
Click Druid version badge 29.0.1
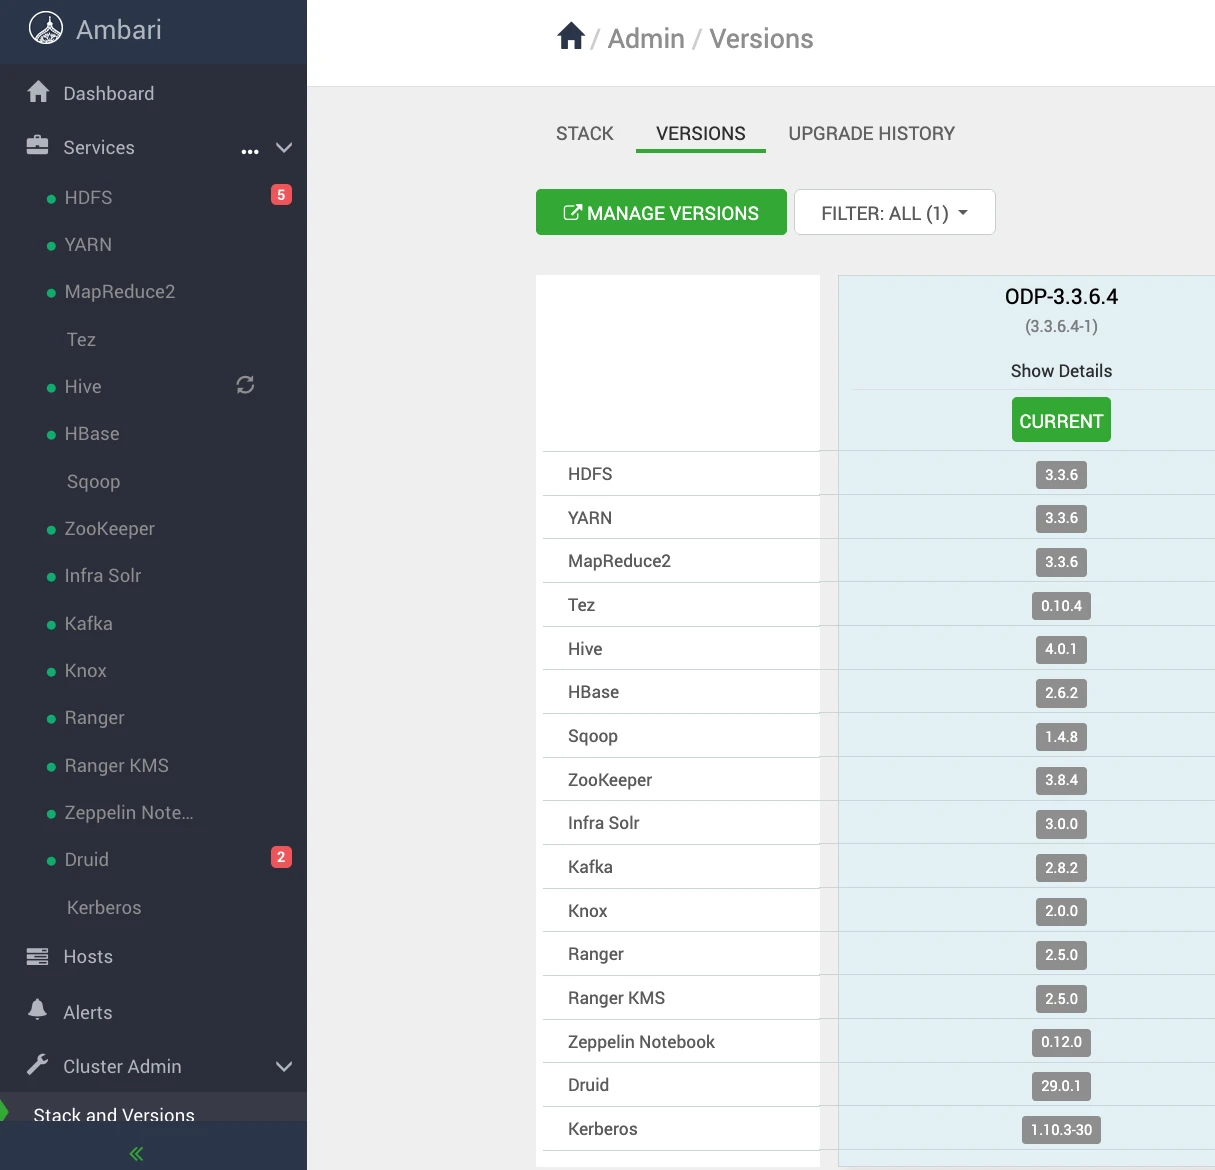[1061, 1086]
